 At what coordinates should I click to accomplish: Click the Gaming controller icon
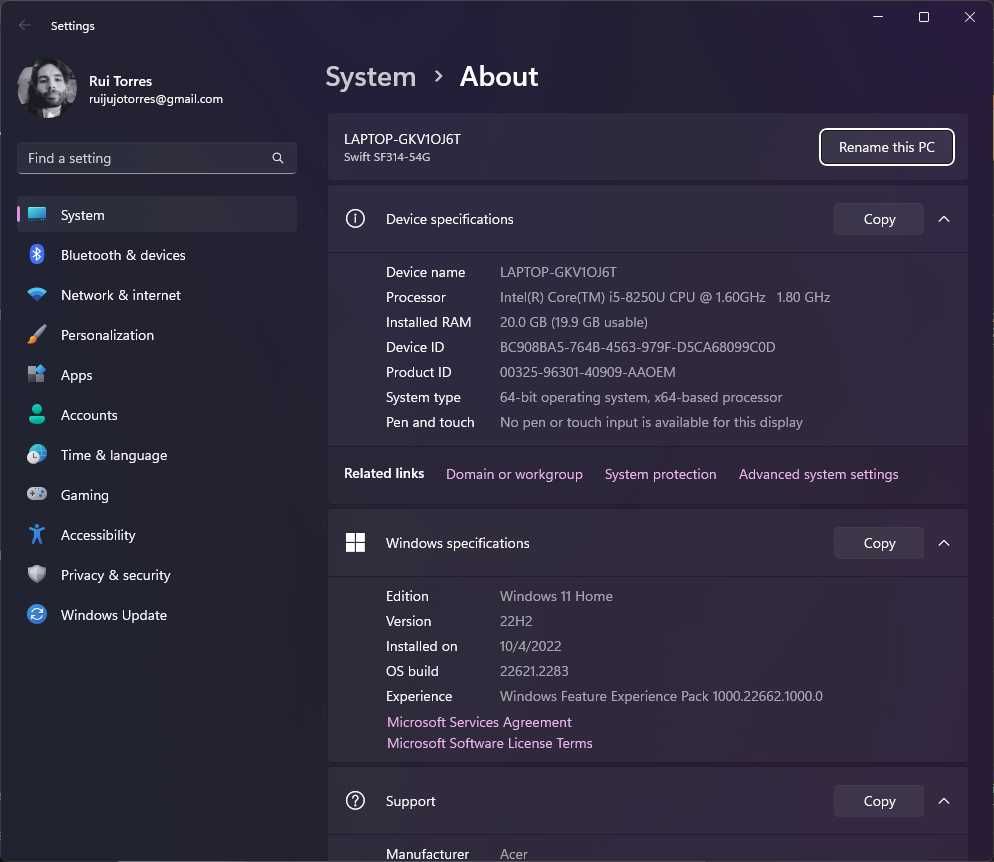(37, 494)
